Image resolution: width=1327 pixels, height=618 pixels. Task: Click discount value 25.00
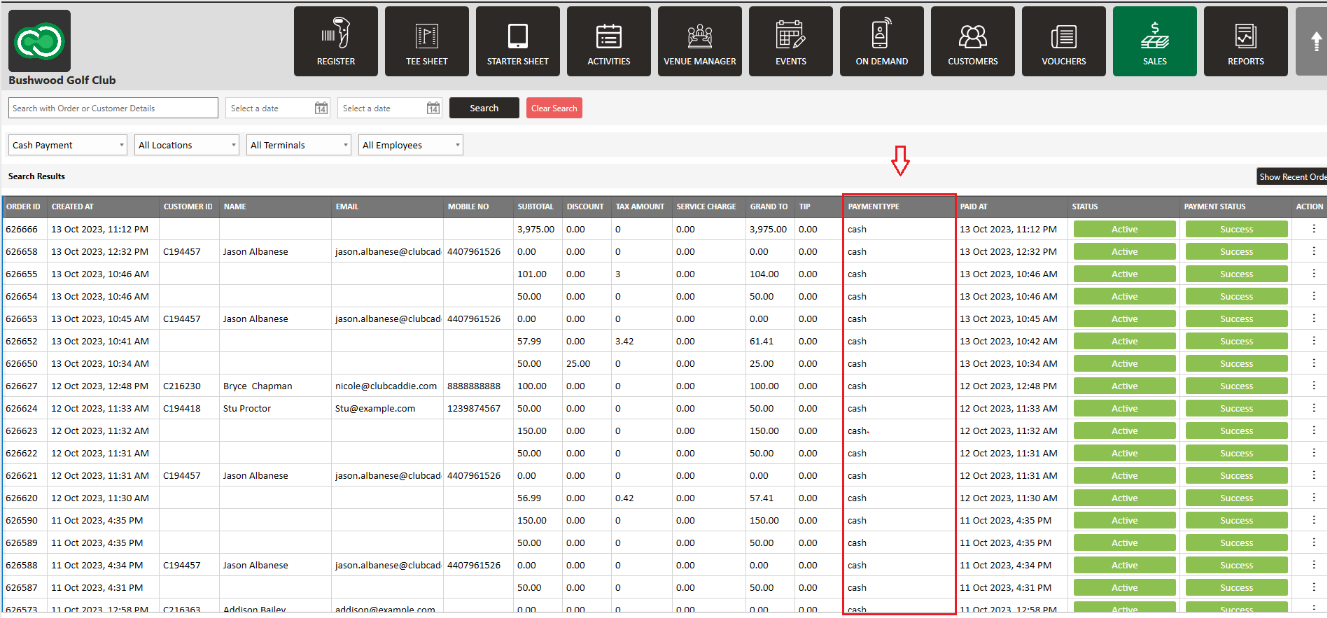578,363
